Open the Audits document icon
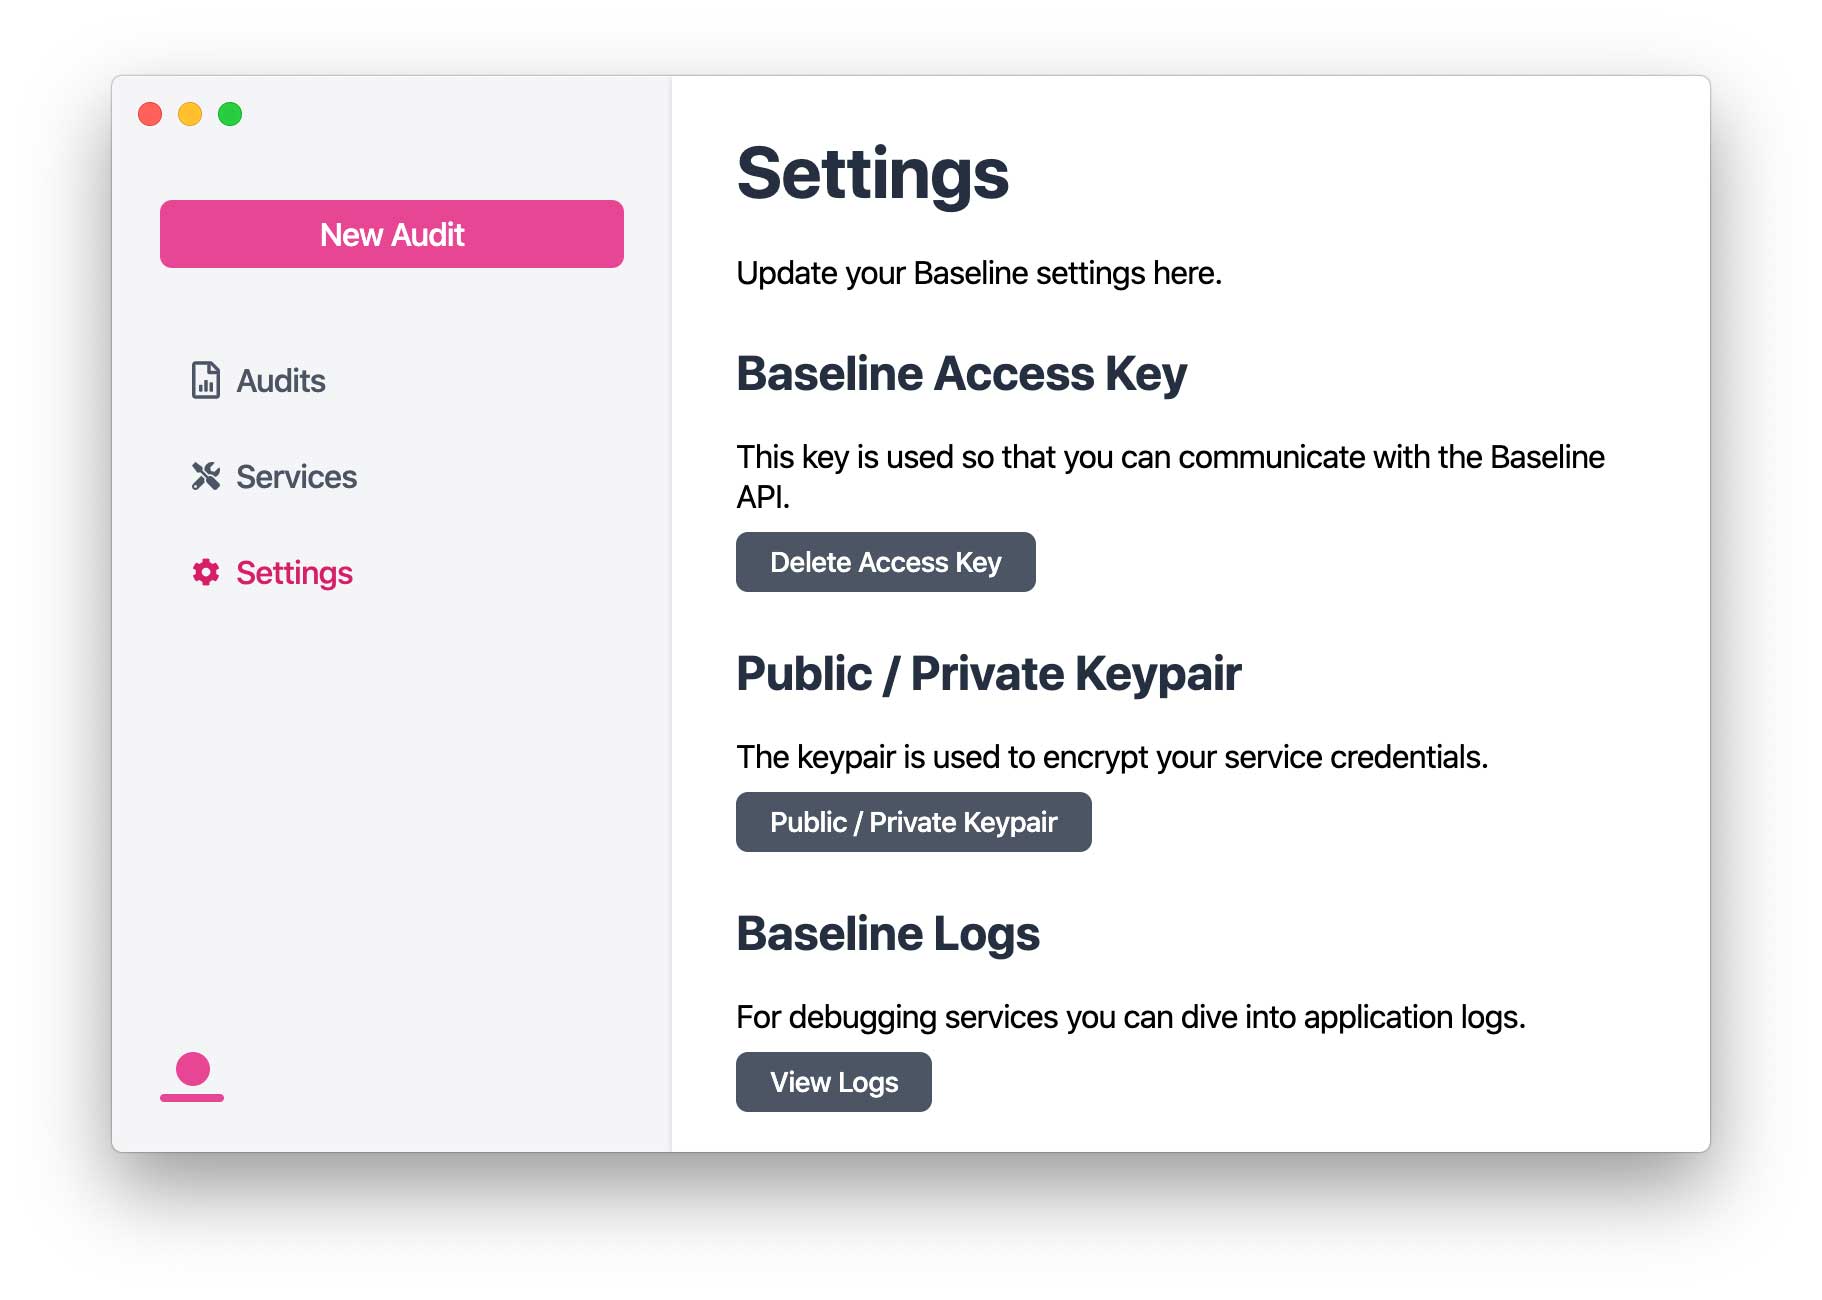This screenshot has width=1822, height=1300. tap(205, 380)
